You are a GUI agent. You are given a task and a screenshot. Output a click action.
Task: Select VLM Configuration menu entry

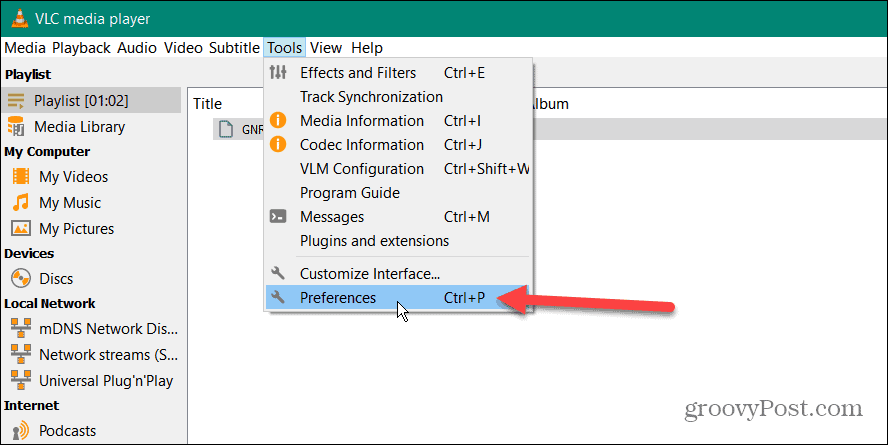(399, 169)
